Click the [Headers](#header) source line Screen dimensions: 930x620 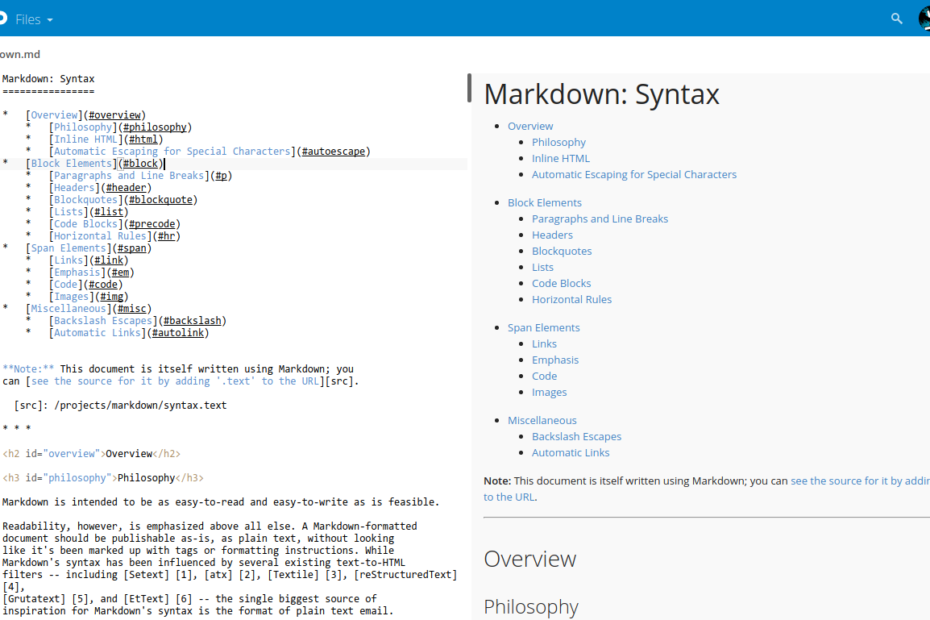pos(100,188)
